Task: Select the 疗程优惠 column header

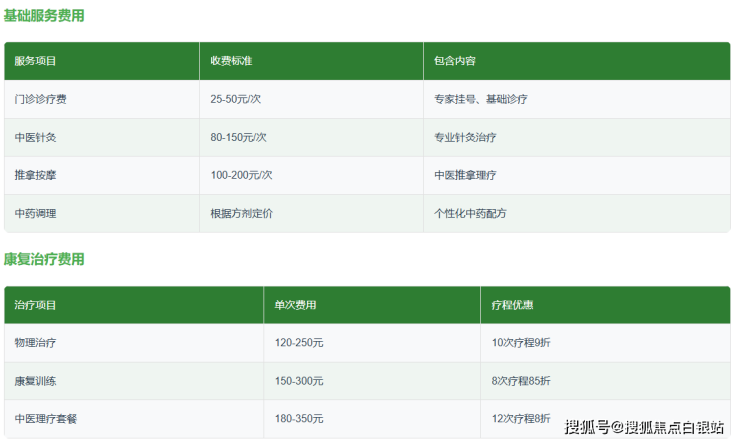Action: (x=512, y=305)
